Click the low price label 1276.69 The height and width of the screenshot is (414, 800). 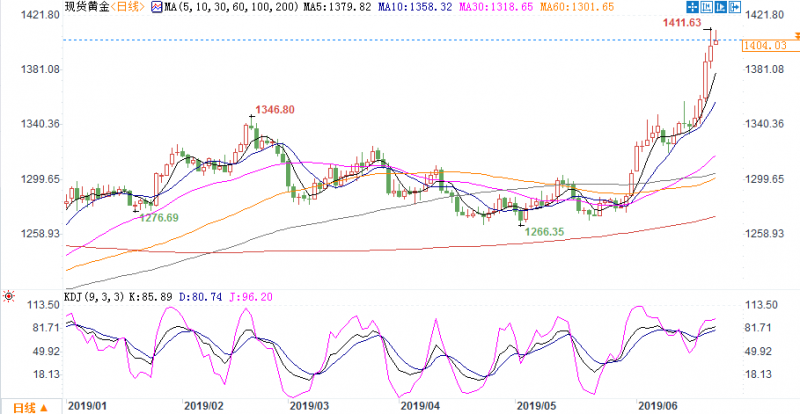[x=159, y=218]
